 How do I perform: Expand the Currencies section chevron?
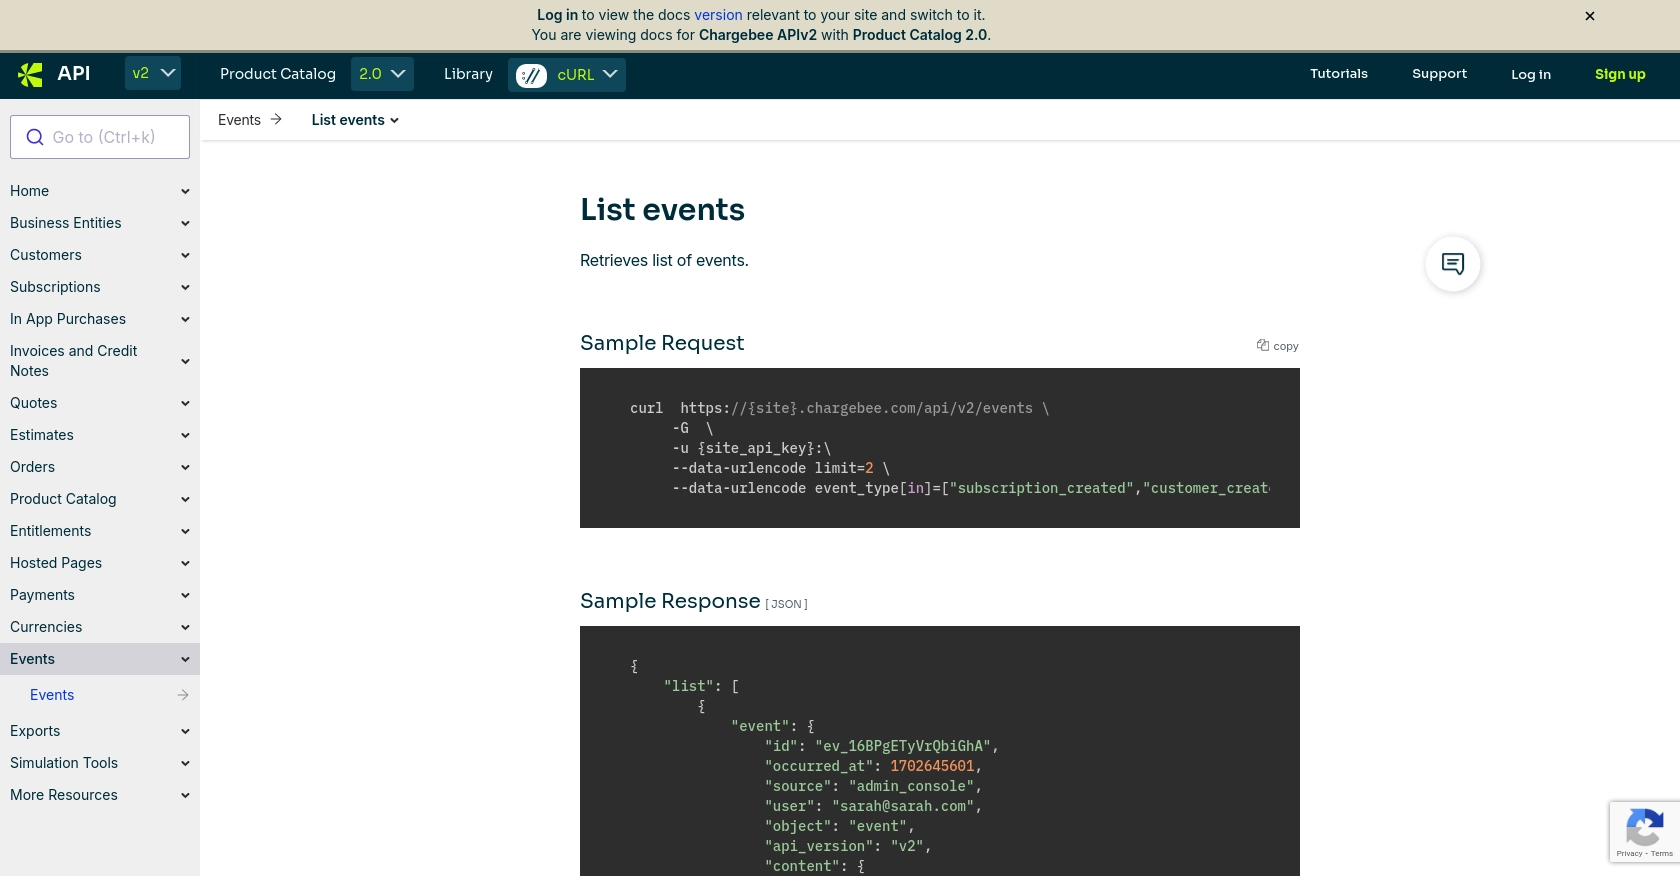(x=185, y=627)
